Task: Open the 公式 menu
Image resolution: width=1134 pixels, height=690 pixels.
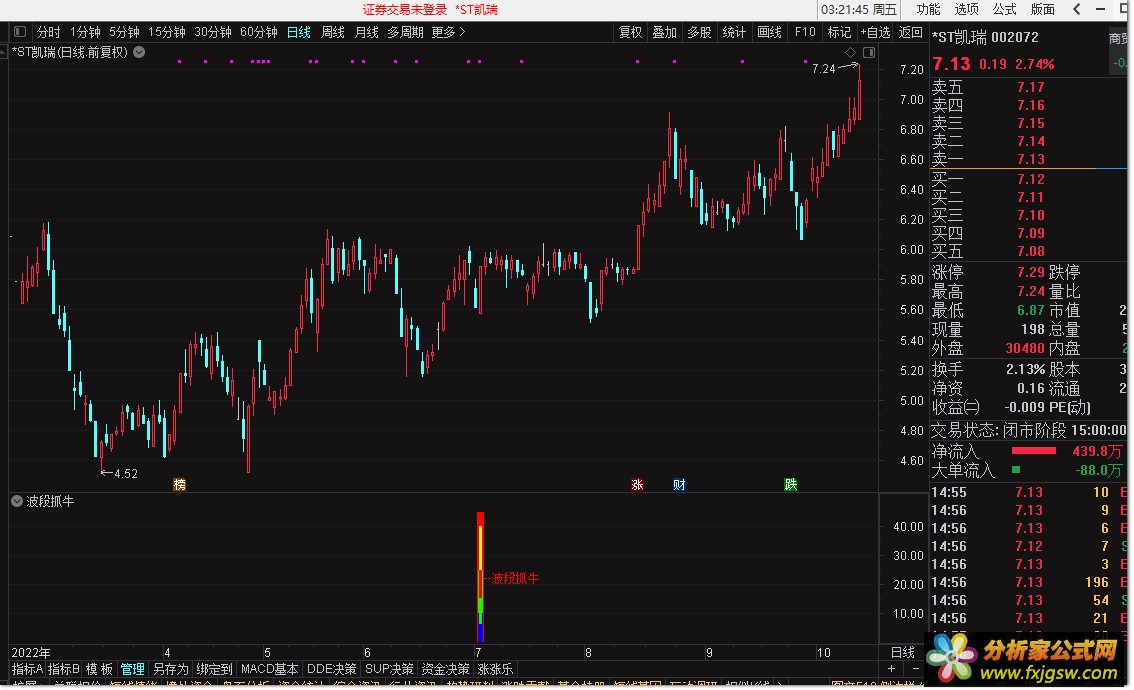Action: 1005,9
